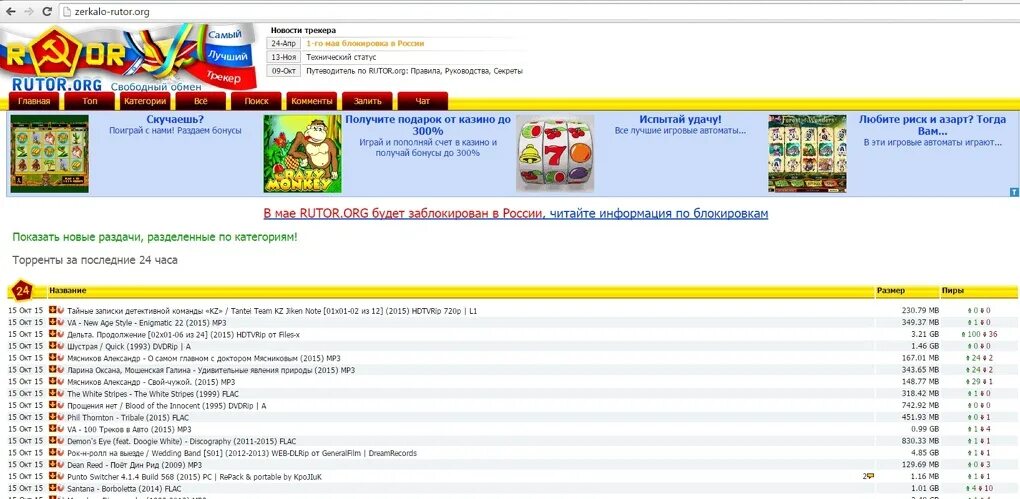Screen dimensions: 1020x499
Task: Open news link about 1-го мая блокировка в России
Action: click(365, 43)
